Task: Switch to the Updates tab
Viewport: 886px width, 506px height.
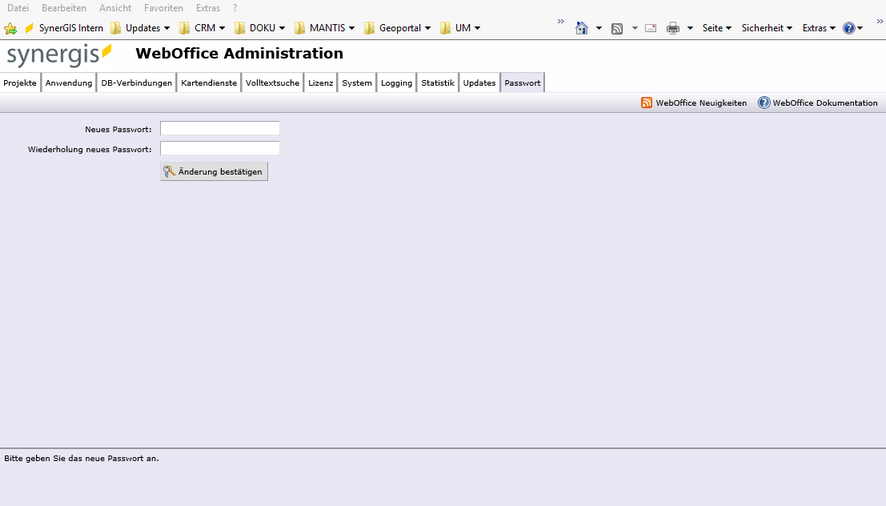Action: click(479, 83)
